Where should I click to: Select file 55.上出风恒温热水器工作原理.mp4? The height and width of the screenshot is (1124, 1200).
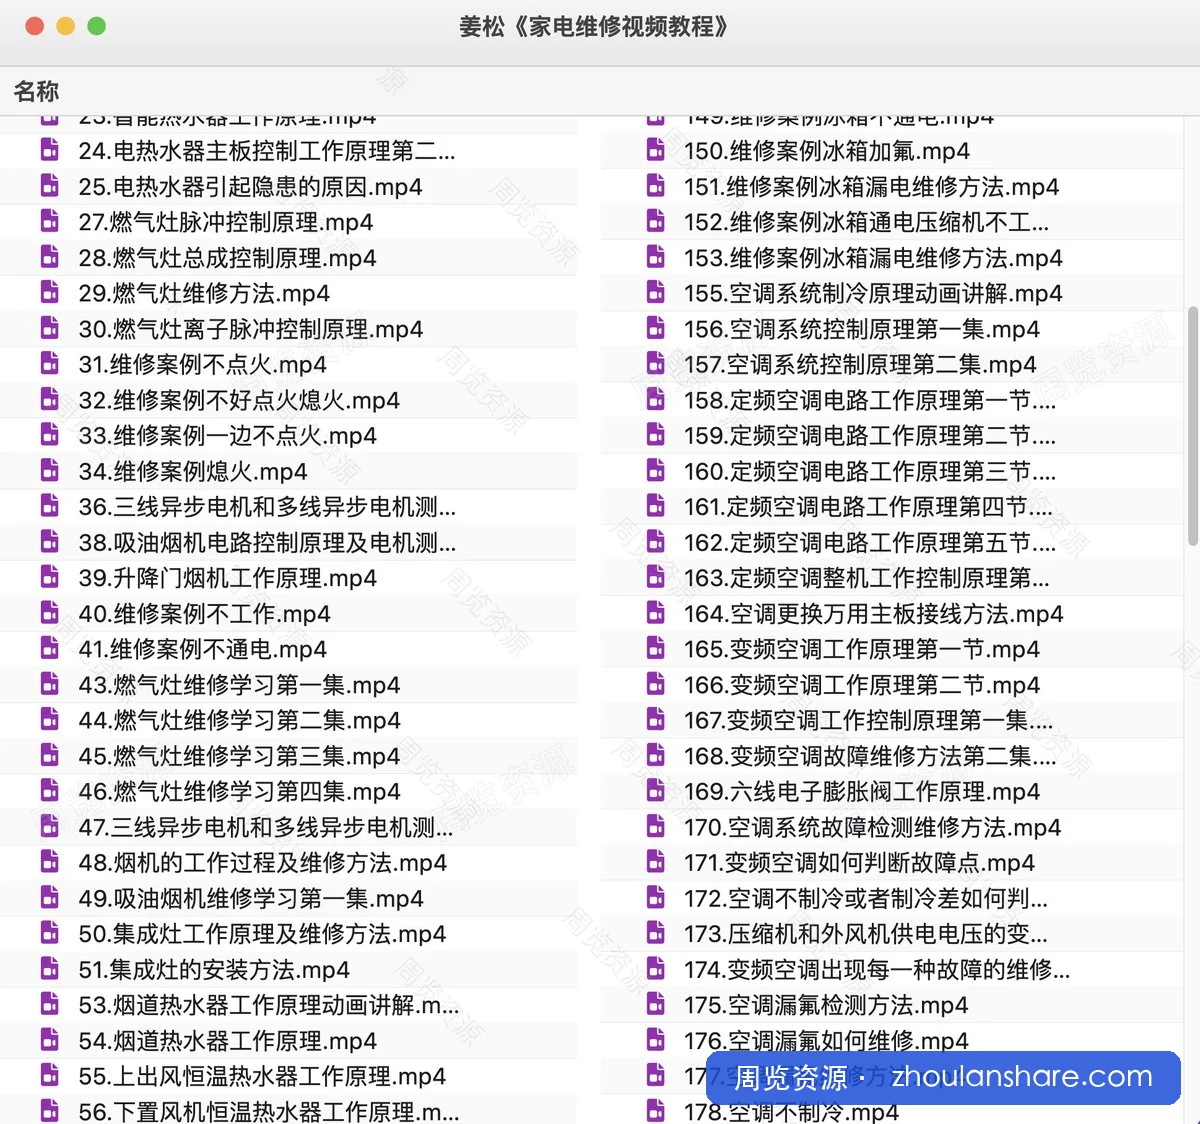point(262,1076)
